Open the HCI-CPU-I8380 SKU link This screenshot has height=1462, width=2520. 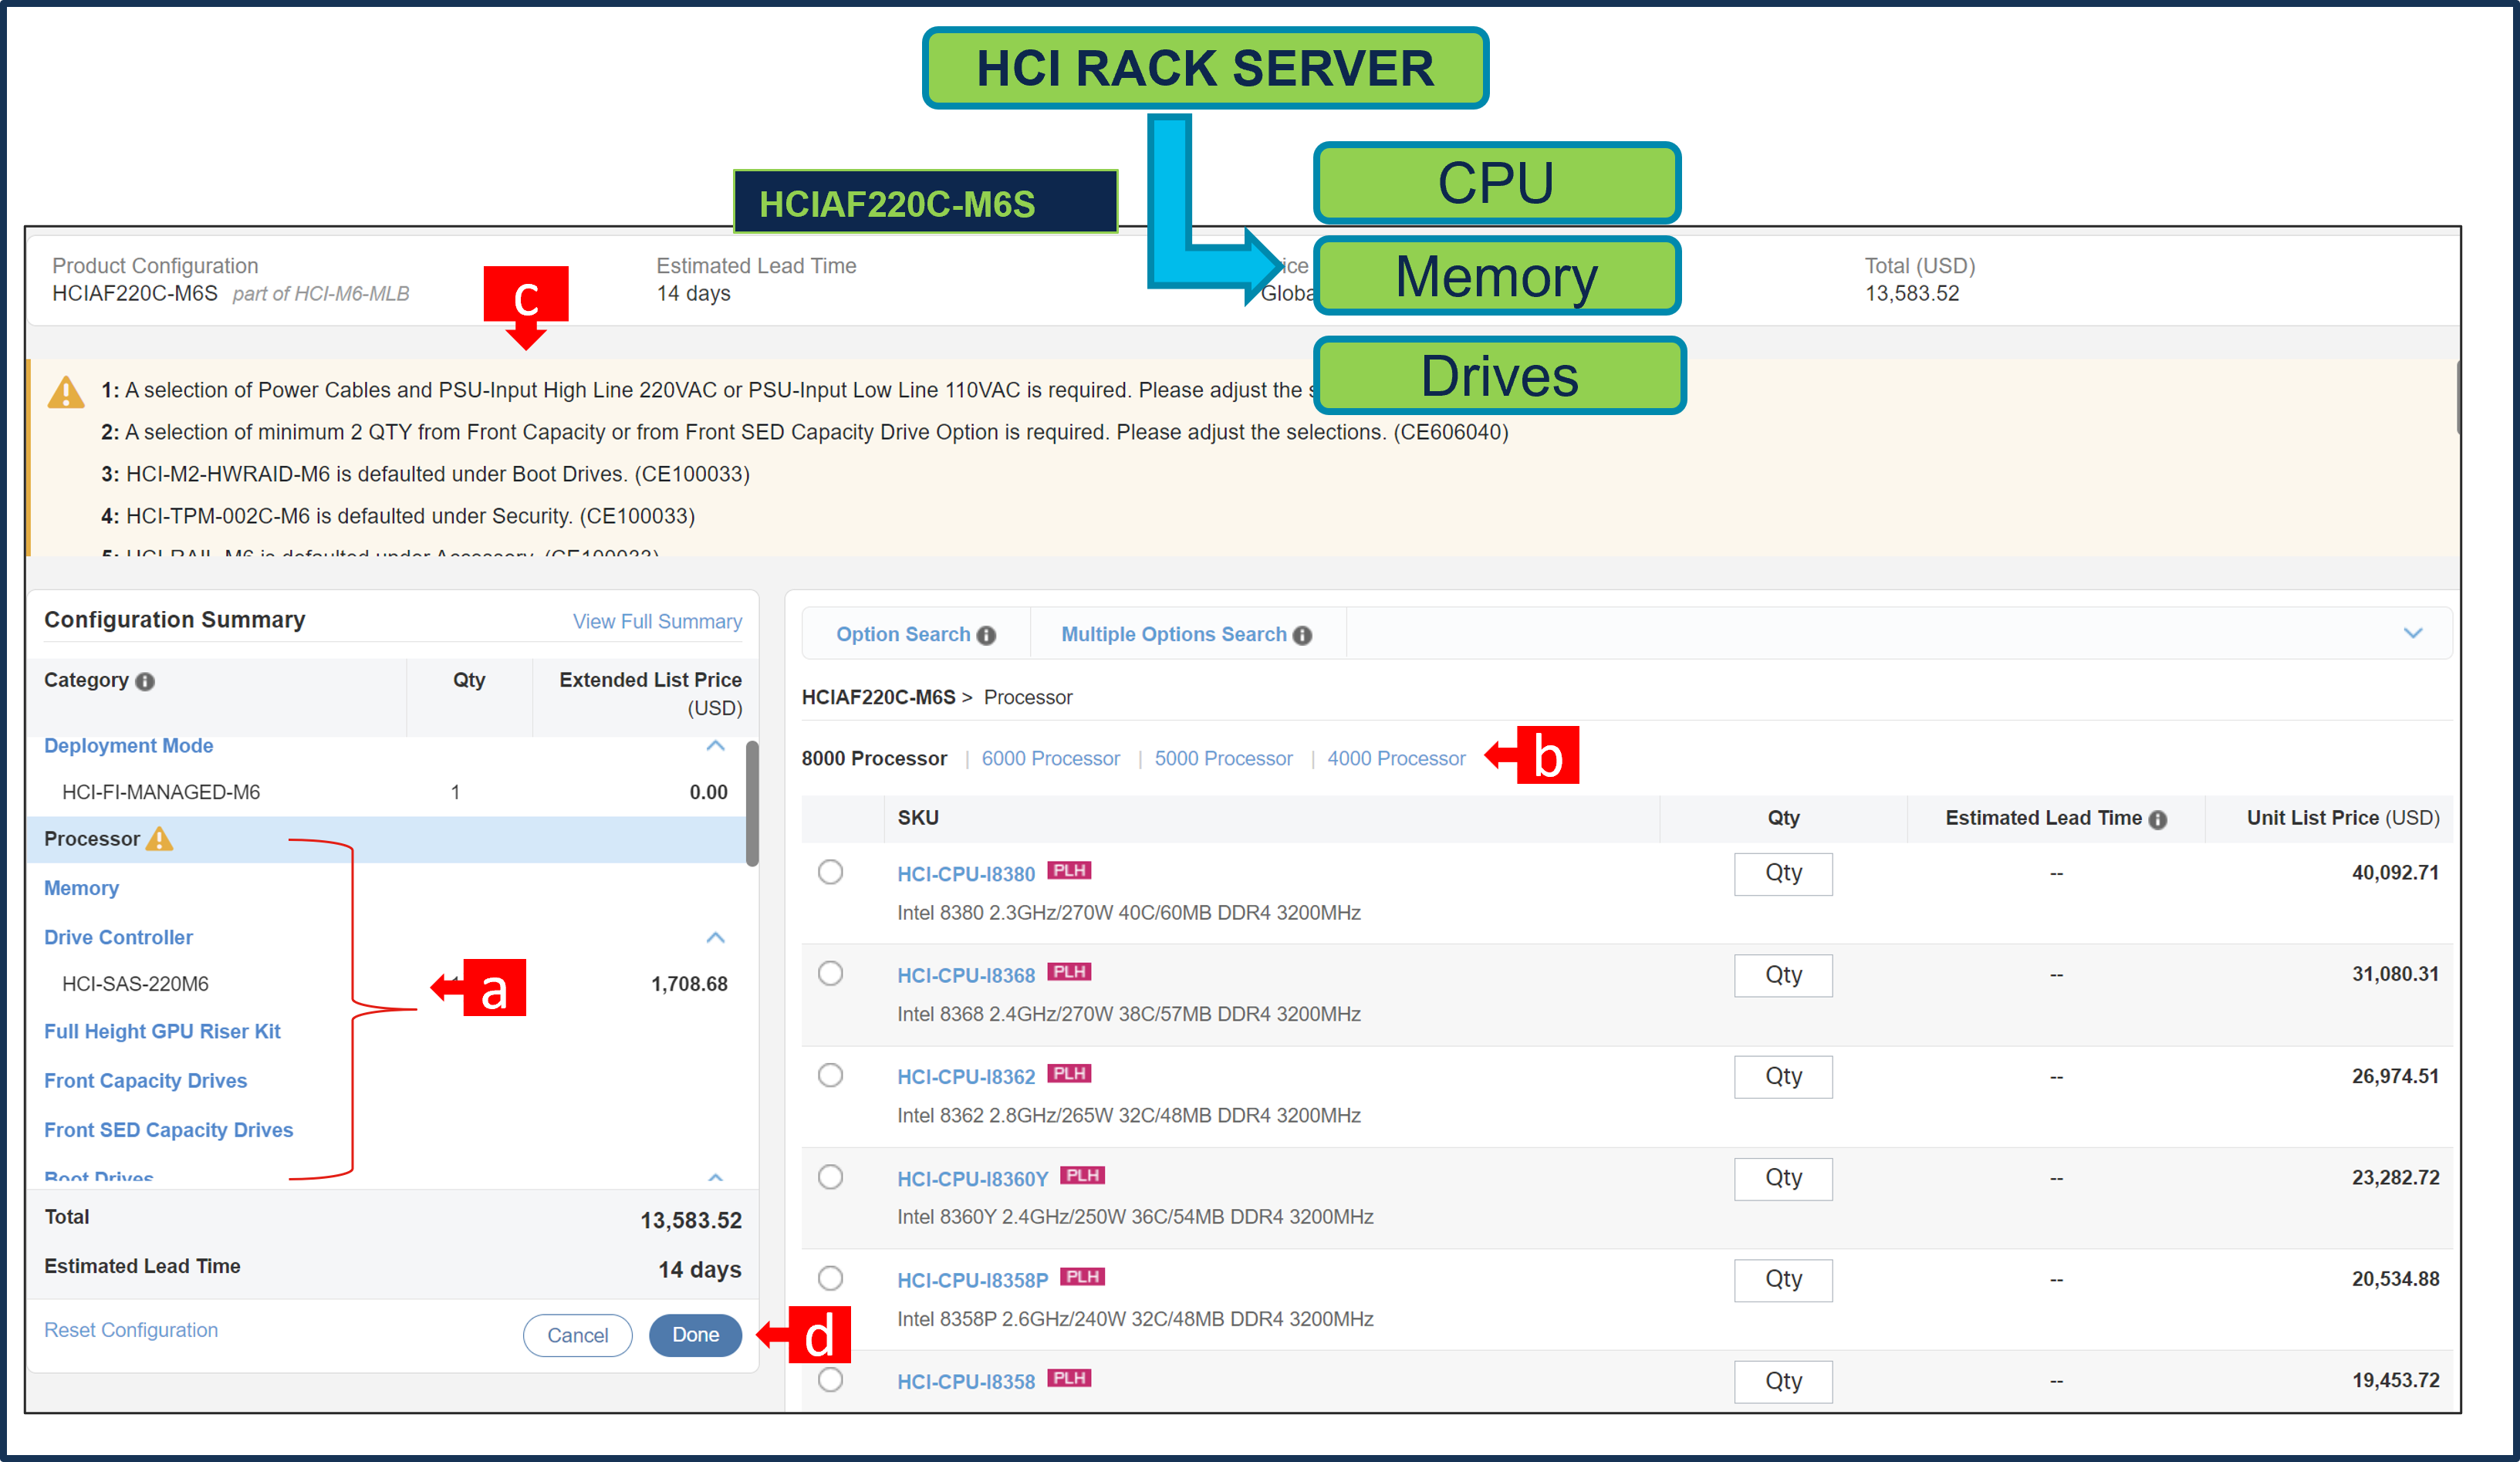[x=966, y=874]
